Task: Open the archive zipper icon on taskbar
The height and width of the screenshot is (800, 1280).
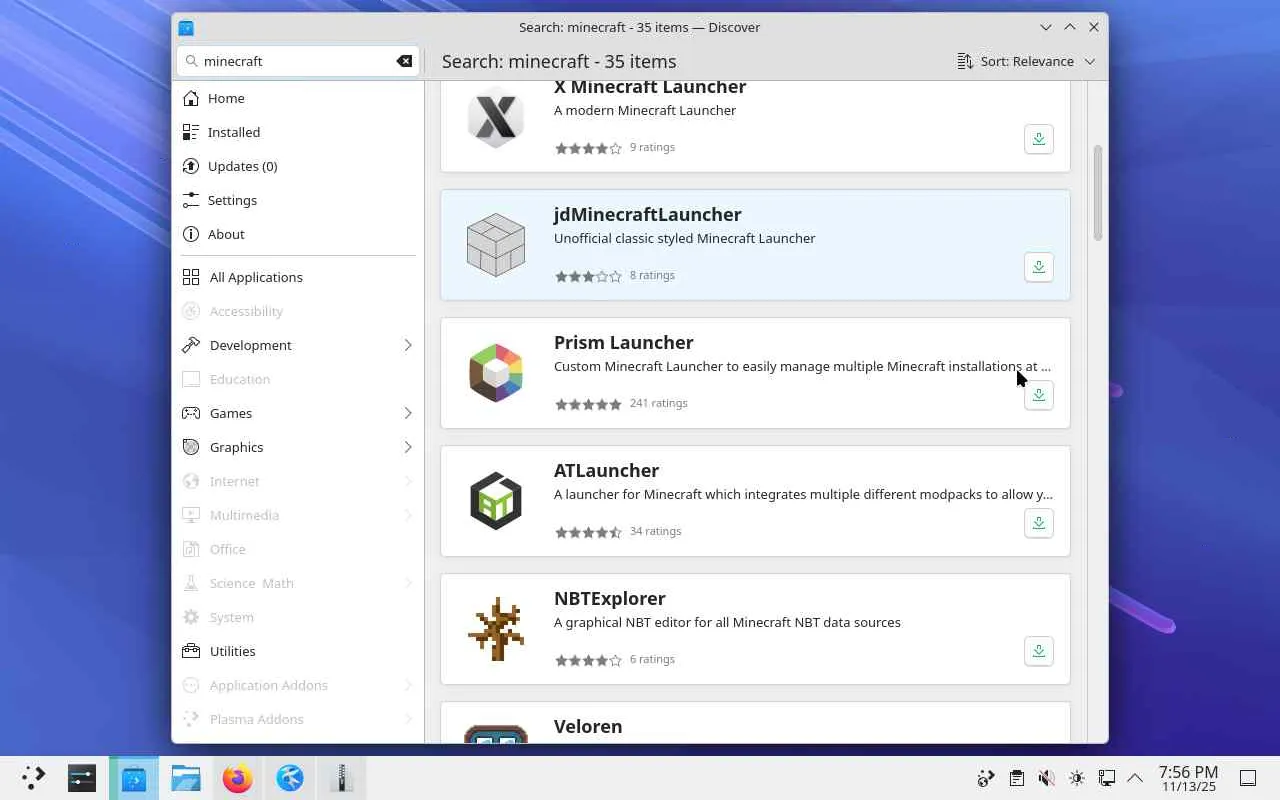Action: (x=342, y=778)
